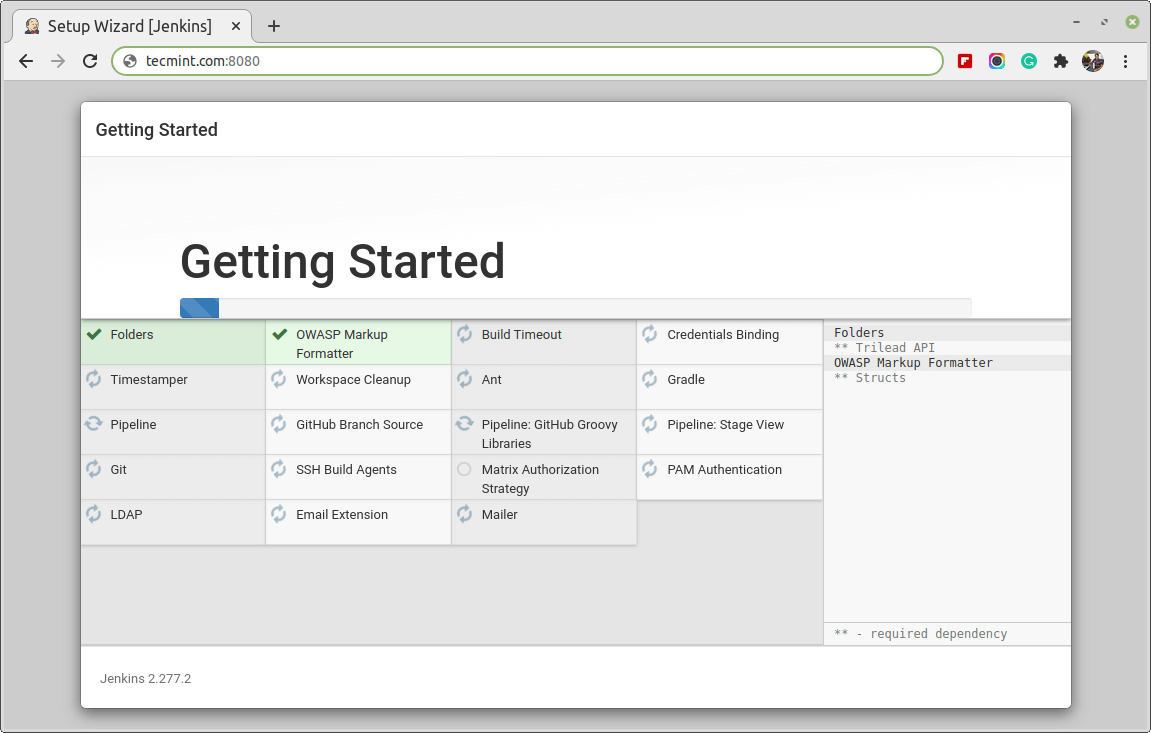1151x733 pixels.
Task: Click the Matrix Authorization Strategy plugin label
Action: 540,479
